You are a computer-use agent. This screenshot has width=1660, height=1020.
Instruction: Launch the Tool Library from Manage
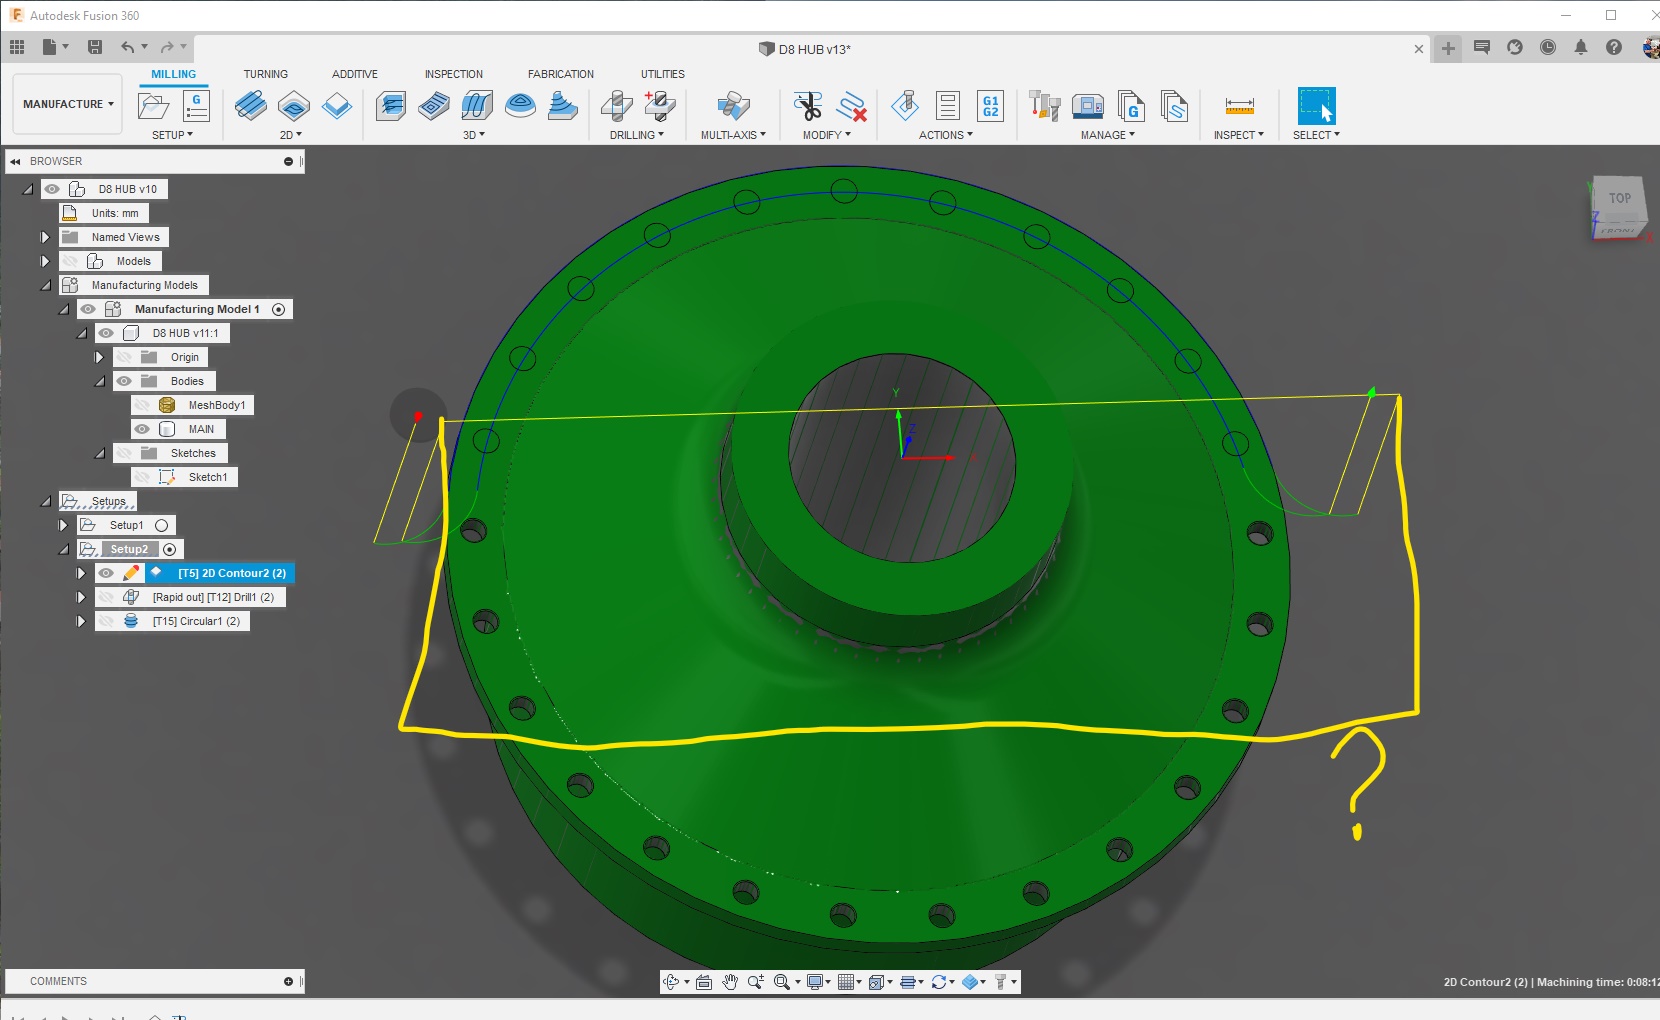point(1043,105)
